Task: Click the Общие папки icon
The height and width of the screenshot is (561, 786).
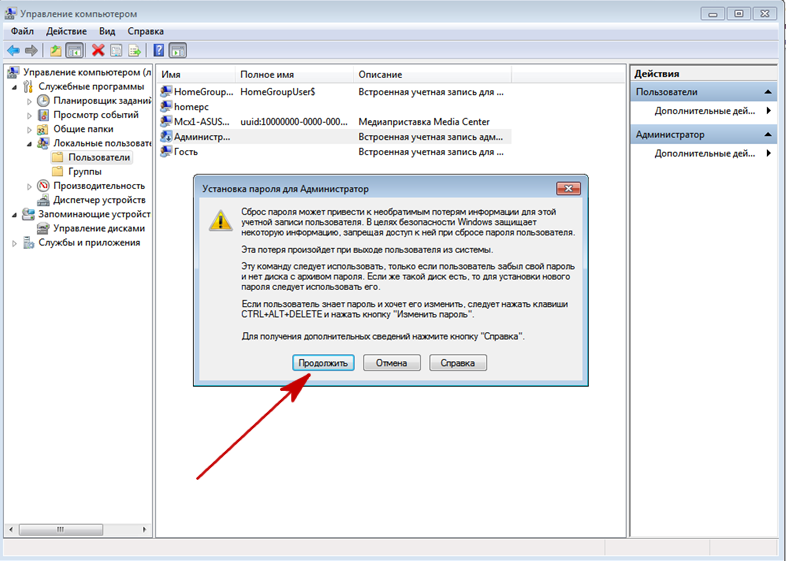Action: coord(44,129)
